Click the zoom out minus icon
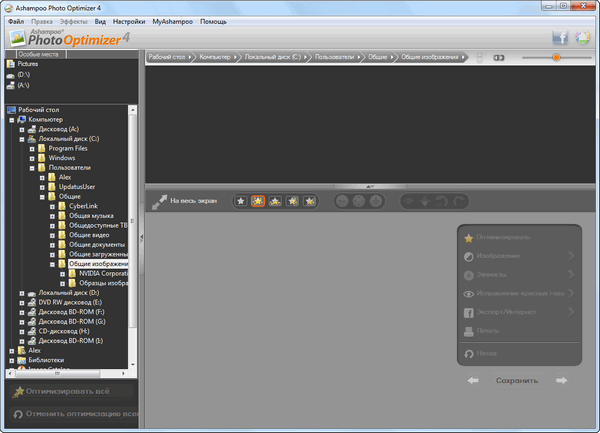The width and height of the screenshot is (600, 433). coord(342,201)
